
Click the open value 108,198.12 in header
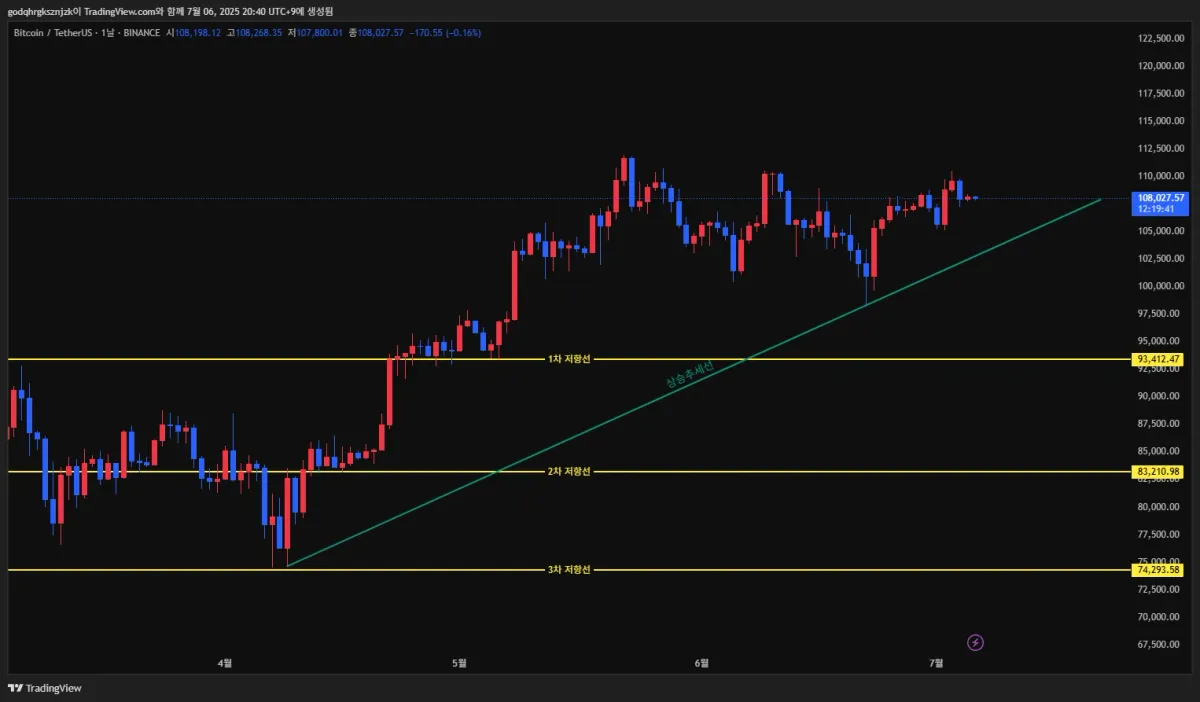point(198,33)
